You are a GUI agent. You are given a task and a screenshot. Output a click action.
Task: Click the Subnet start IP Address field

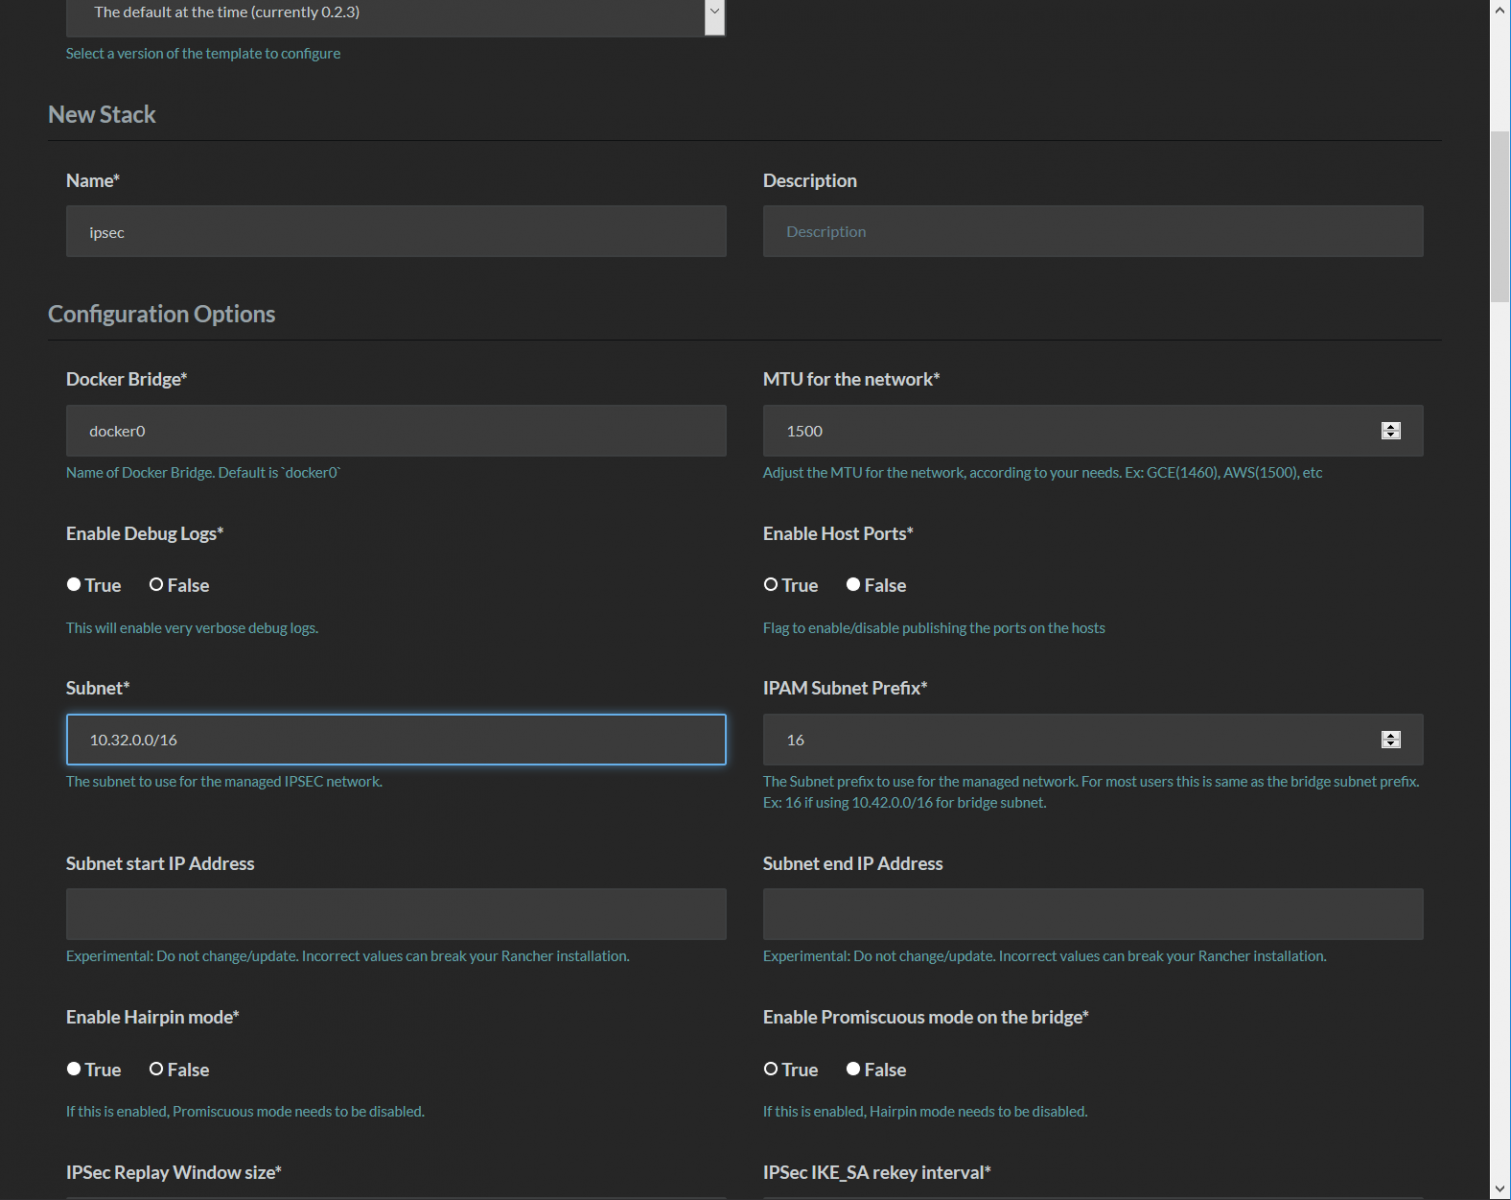(x=396, y=914)
